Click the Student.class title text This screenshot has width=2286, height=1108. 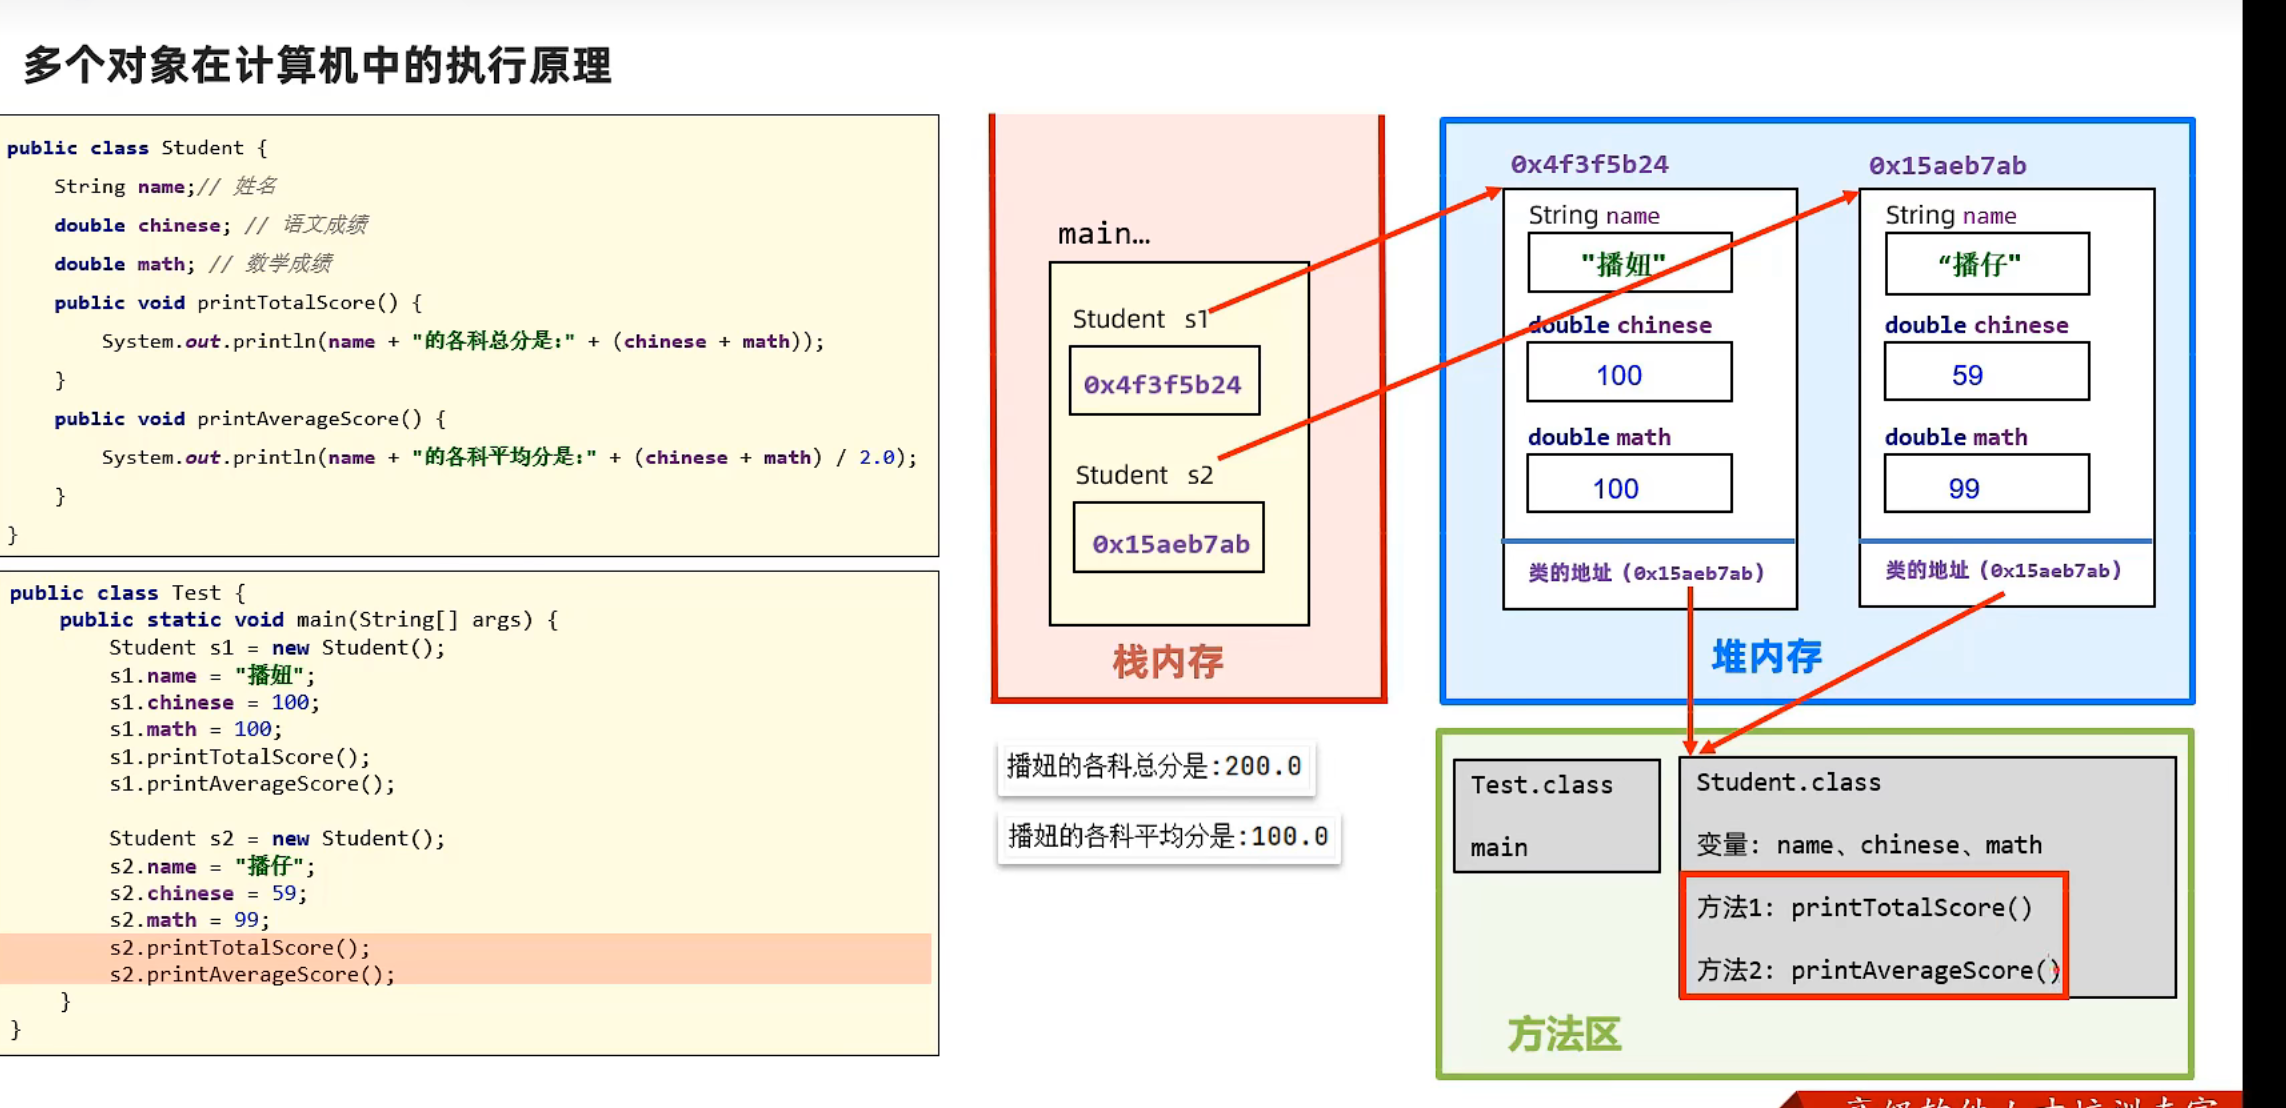(x=1787, y=782)
